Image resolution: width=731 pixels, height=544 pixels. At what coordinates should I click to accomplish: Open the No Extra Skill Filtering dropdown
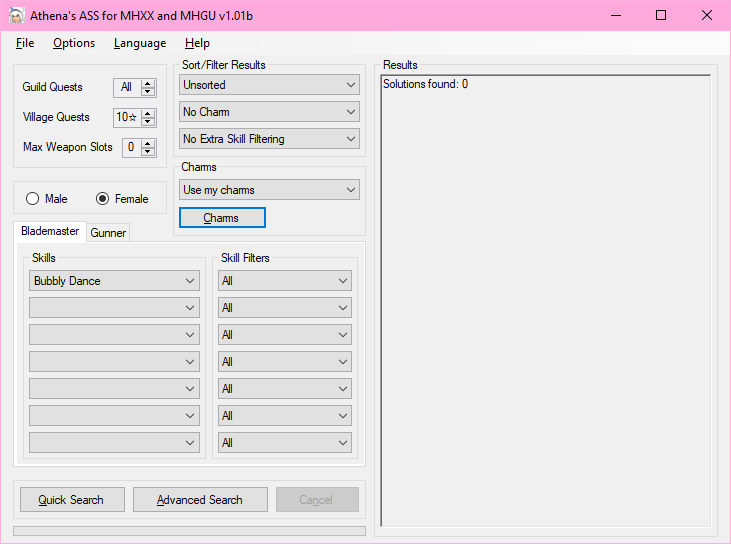pyautogui.click(x=269, y=139)
